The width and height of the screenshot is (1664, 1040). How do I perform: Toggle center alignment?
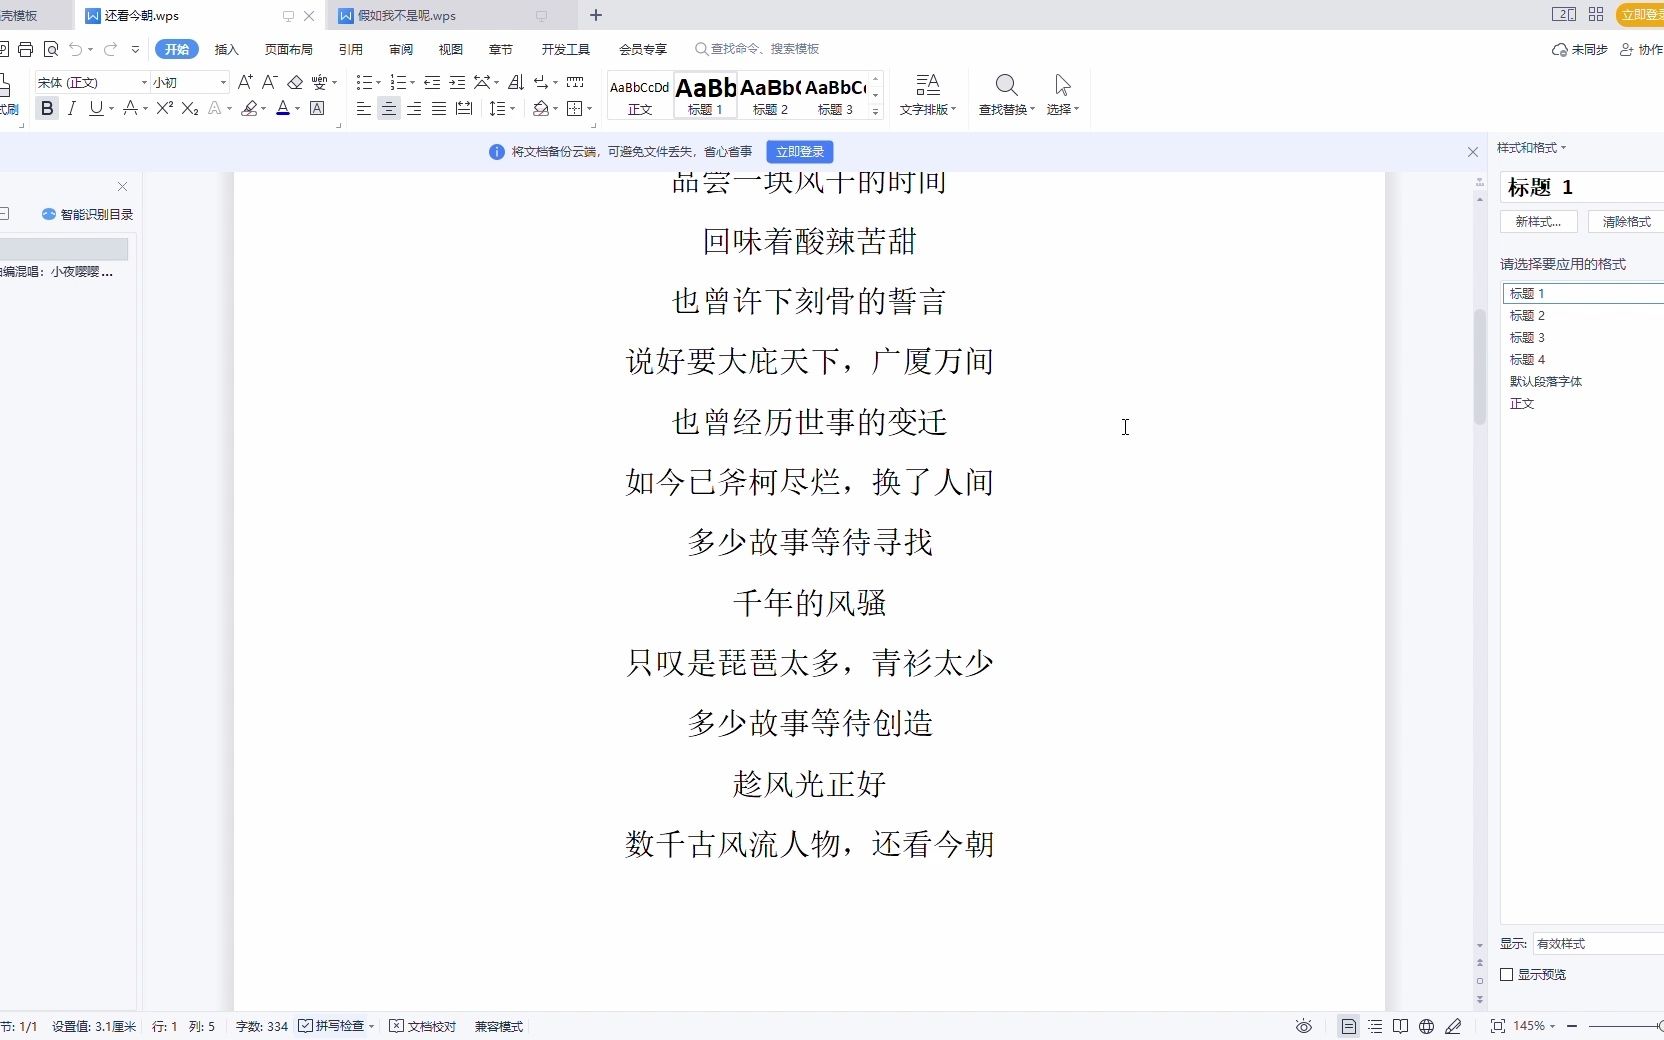coord(389,108)
